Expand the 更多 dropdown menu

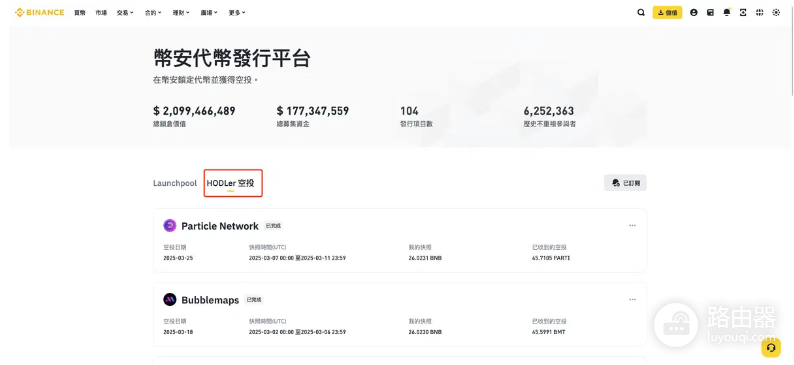click(x=236, y=13)
